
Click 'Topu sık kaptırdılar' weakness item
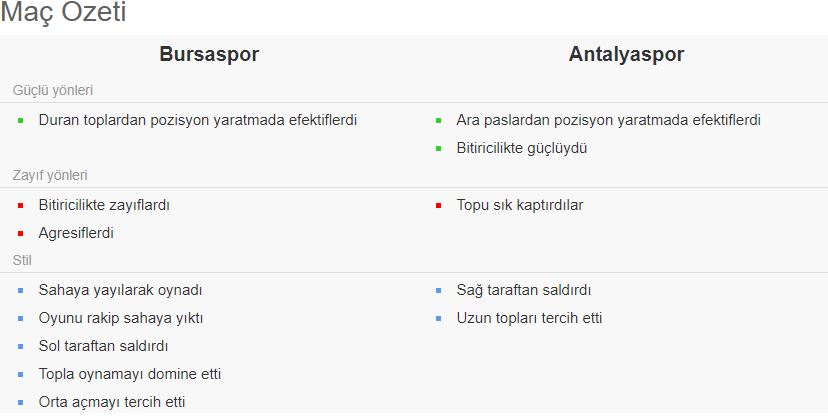[520, 205]
